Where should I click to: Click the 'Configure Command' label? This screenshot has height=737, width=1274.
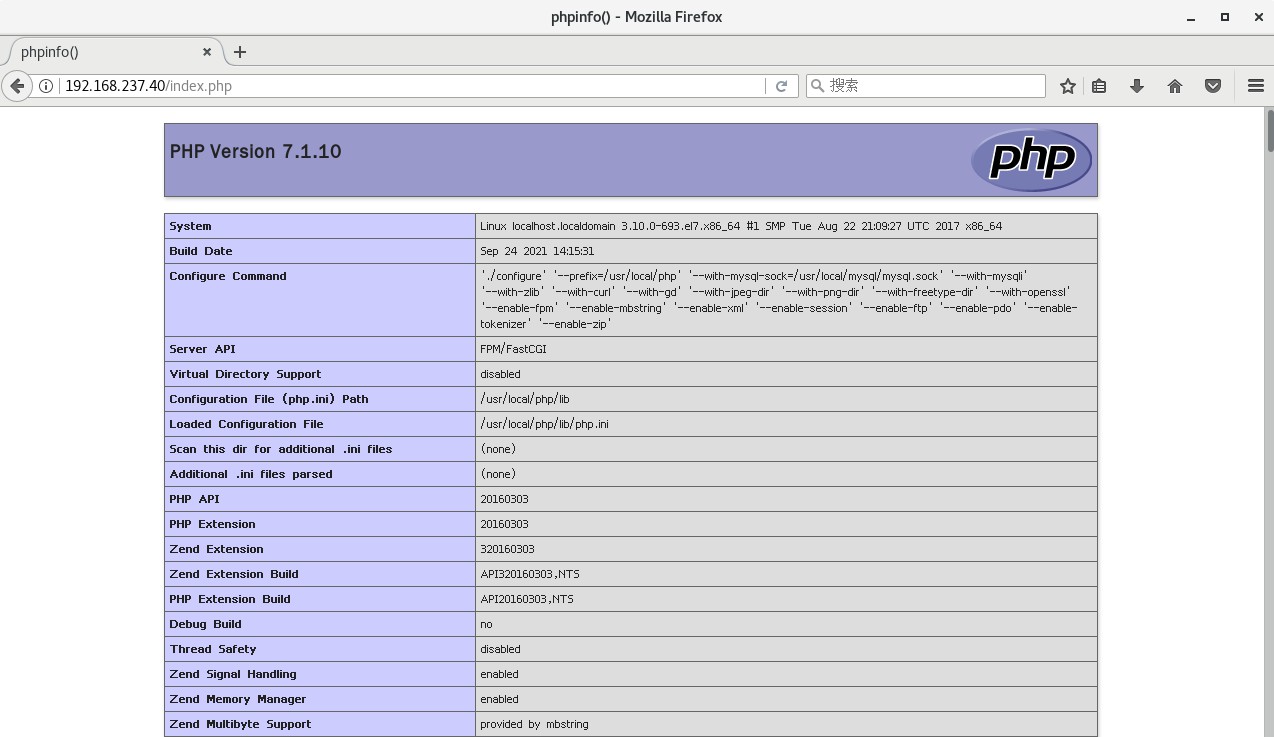coord(228,276)
